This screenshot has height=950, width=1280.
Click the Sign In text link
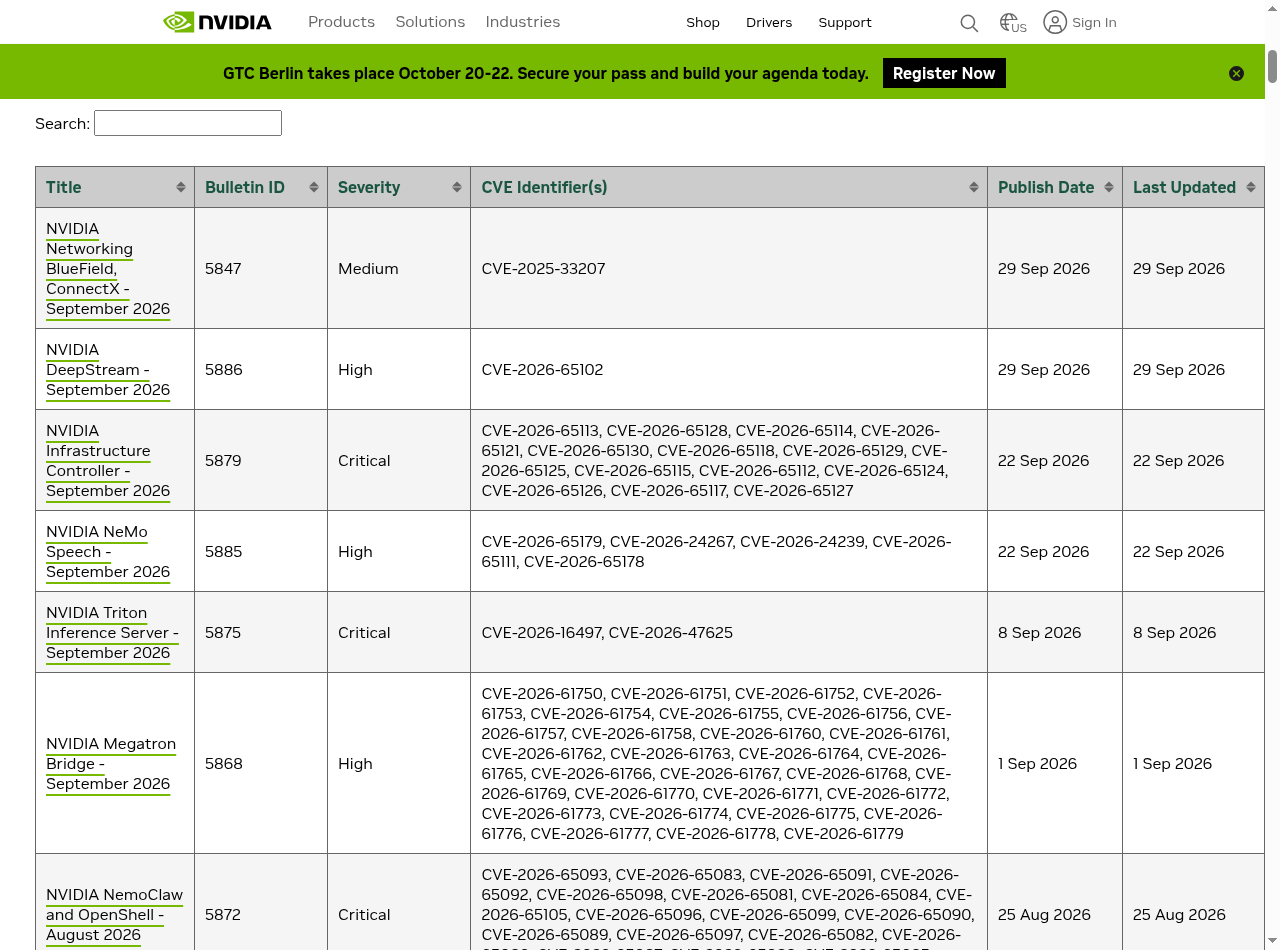click(x=1094, y=22)
